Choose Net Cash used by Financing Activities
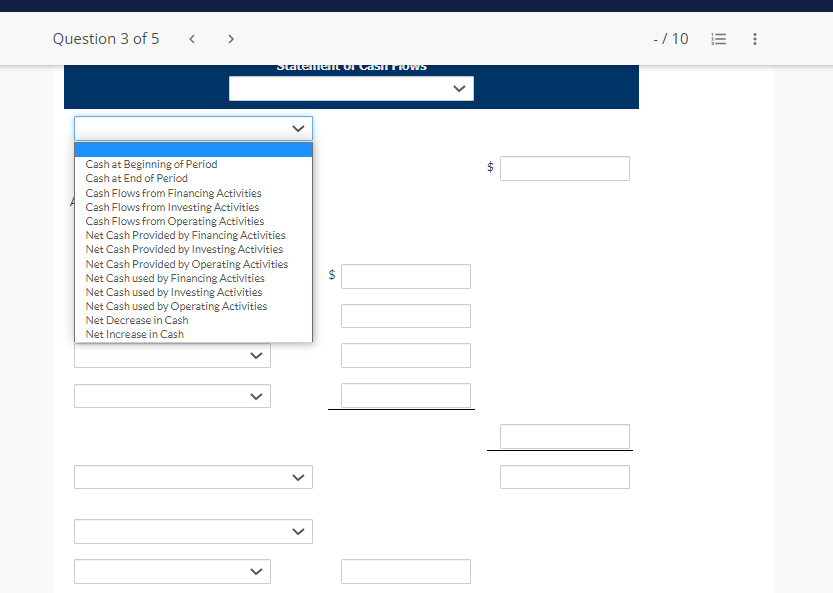Screen dimensions: 833x593 (x=175, y=278)
